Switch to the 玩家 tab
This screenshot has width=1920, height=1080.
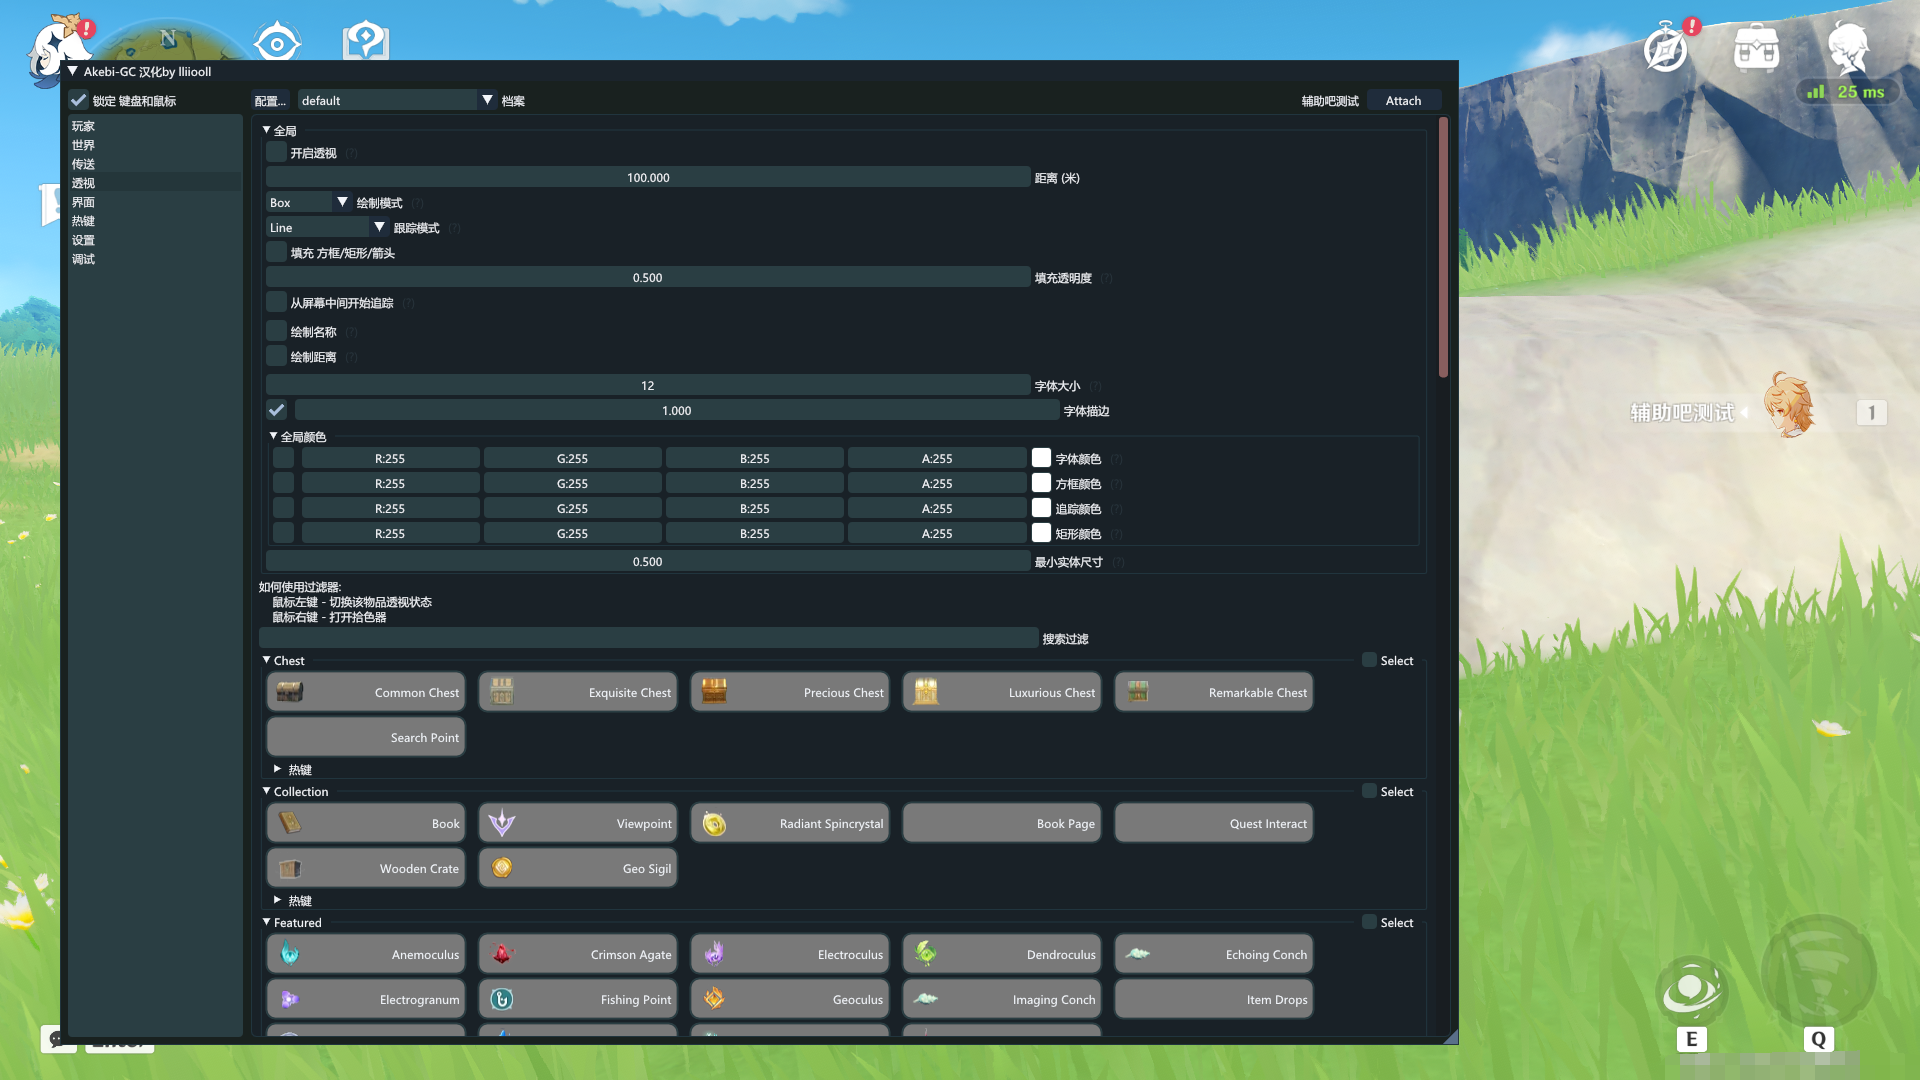click(155, 126)
